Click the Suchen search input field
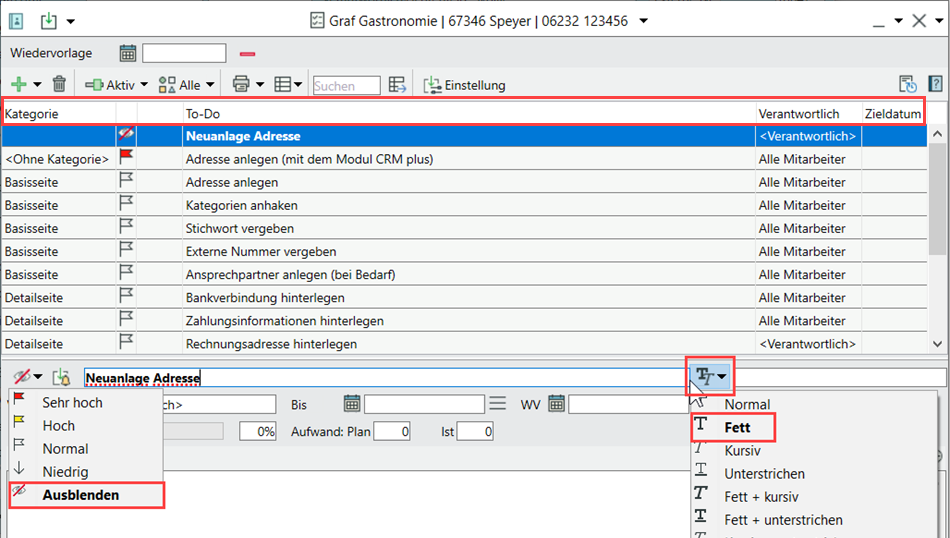This screenshot has height=538, width=950. point(346,86)
